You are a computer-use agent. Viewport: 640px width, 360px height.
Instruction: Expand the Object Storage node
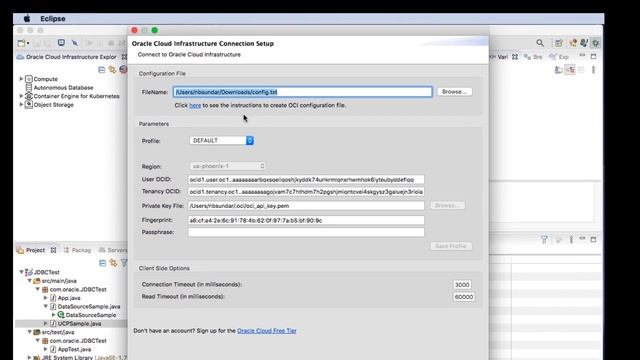click(21, 104)
